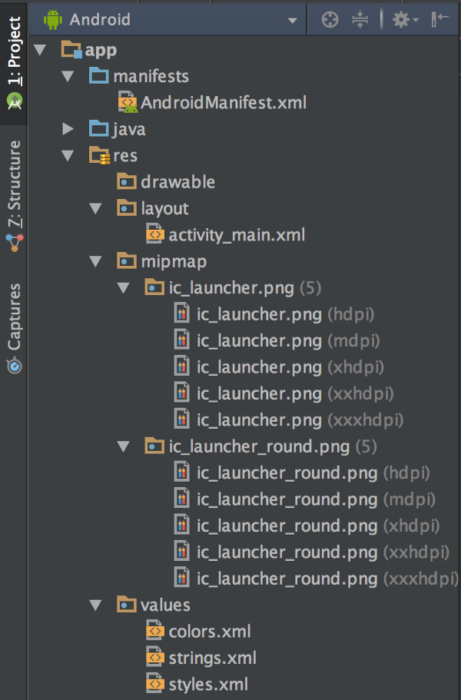Collapse the ic_launcher_round.png group
The image size is (461, 700).
(x=123, y=446)
